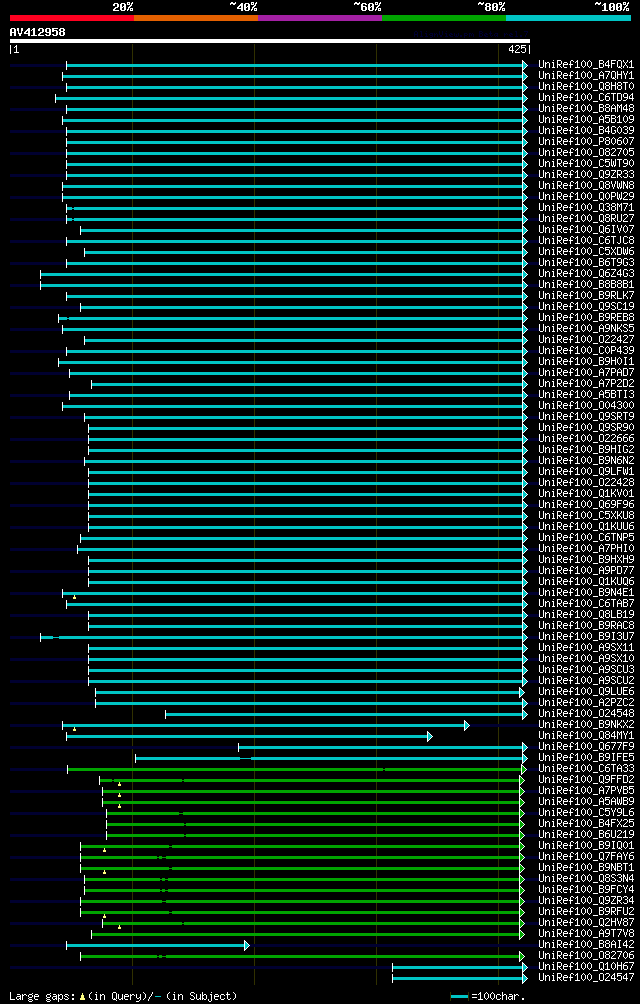Click the AV412958 query name label
The image size is (640, 1004).
tap(37, 31)
